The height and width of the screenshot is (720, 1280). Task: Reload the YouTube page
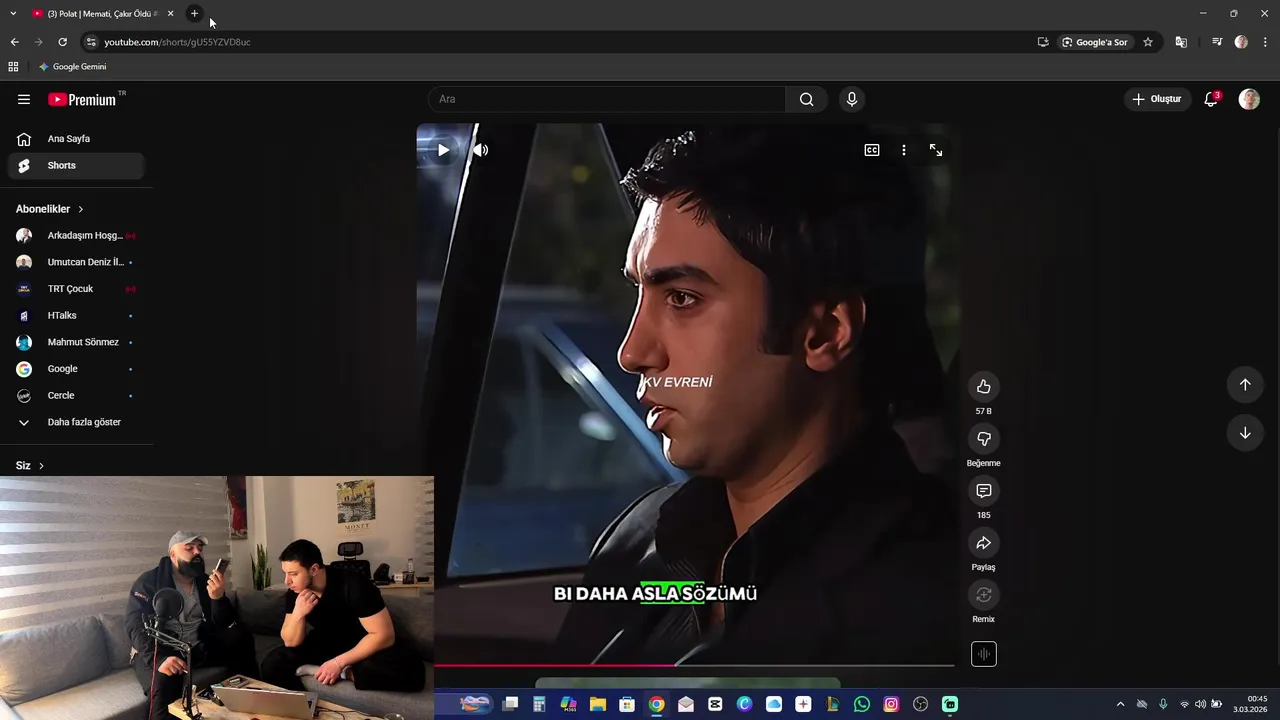point(62,42)
